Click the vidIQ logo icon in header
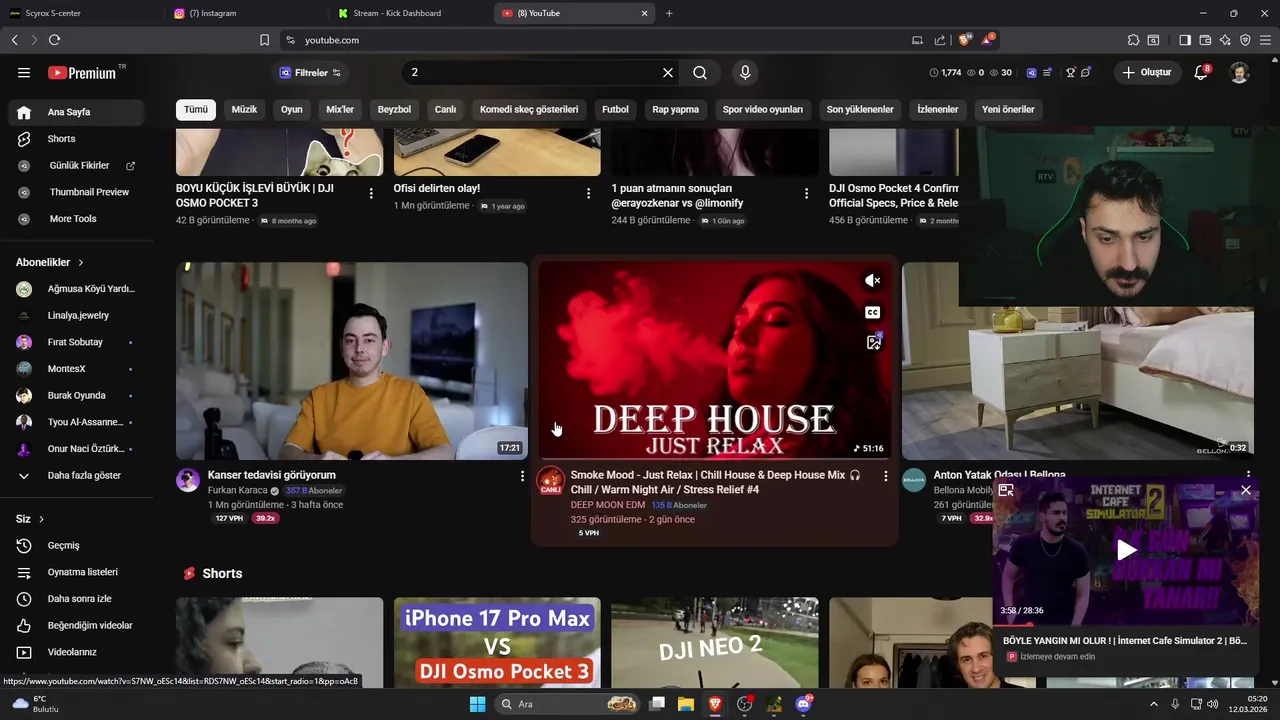Viewport: 1280px width, 720px height. [1031, 73]
